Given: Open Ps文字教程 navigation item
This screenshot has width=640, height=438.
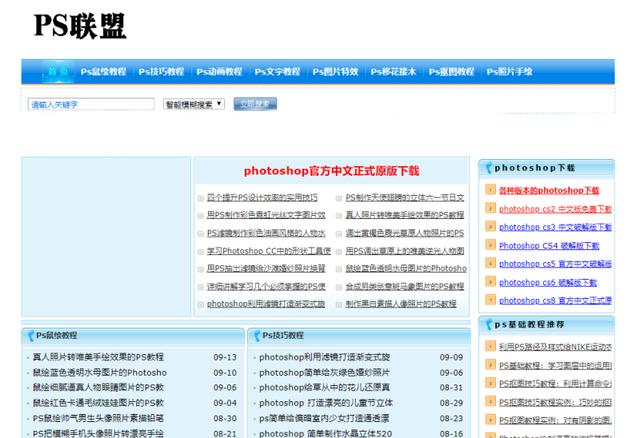Looking at the screenshot, I should point(277,72).
